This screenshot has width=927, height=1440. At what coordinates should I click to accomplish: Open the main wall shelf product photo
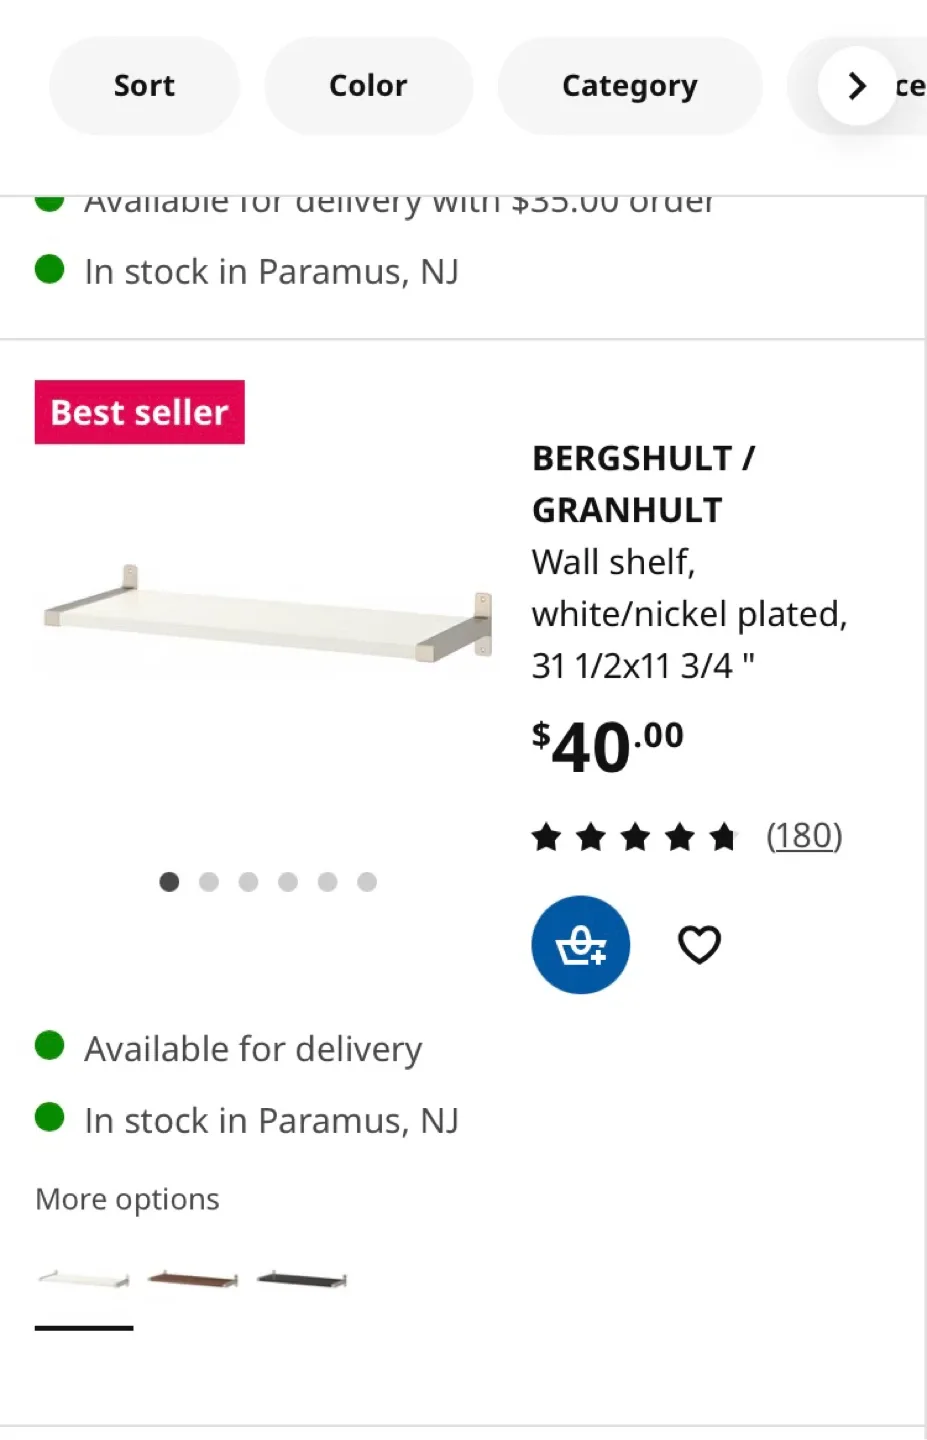point(265,615)
